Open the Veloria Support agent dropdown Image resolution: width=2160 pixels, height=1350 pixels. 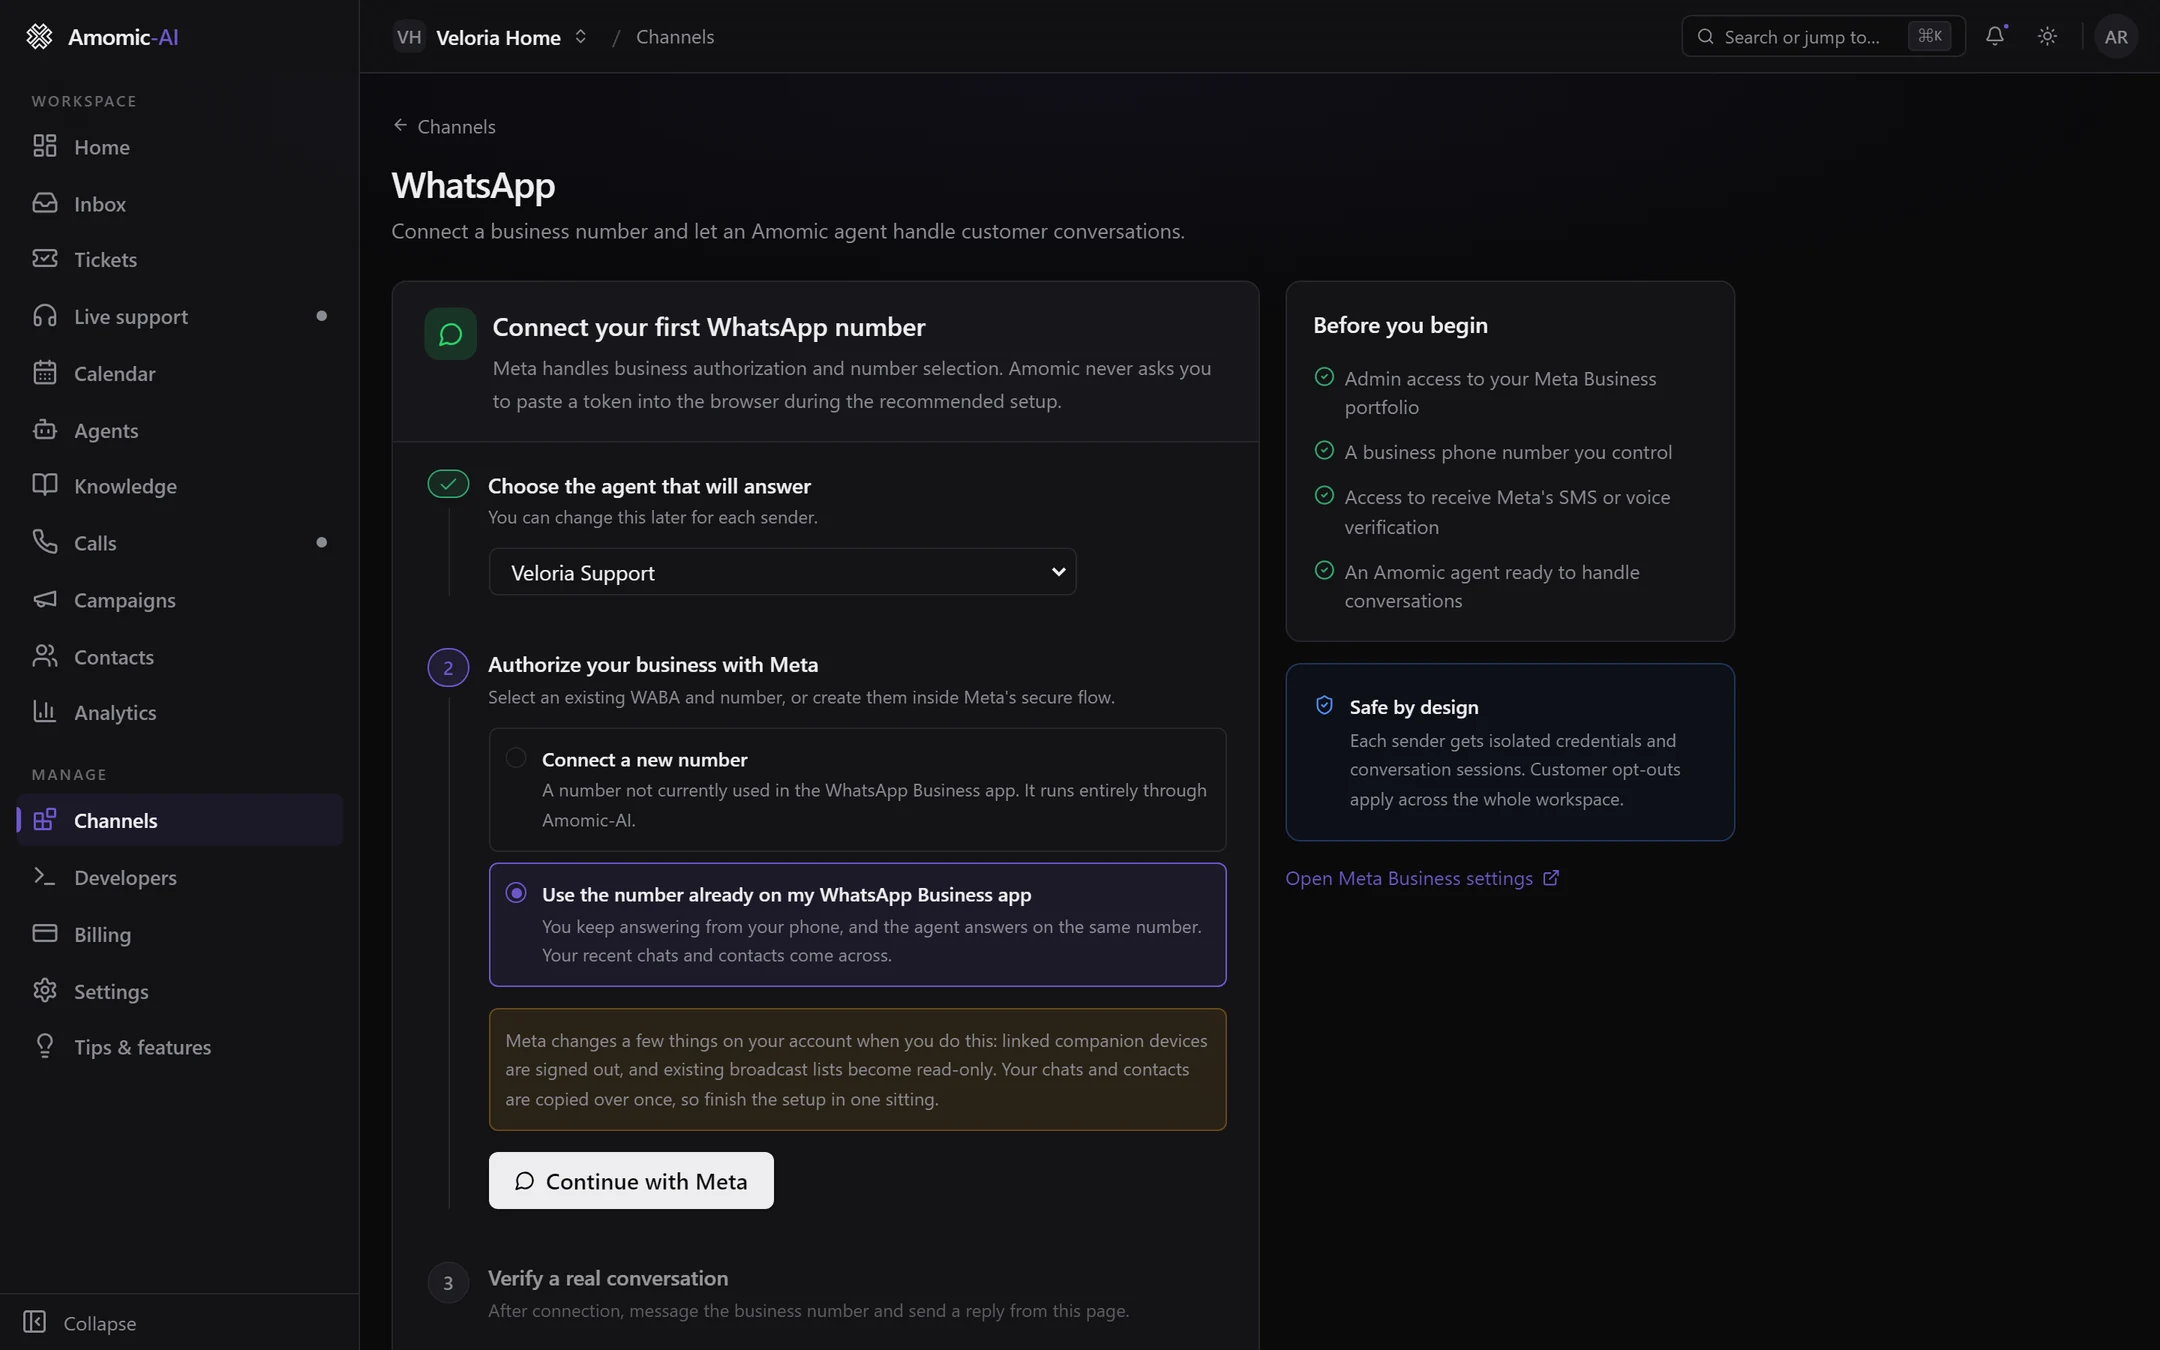point(782,572)
